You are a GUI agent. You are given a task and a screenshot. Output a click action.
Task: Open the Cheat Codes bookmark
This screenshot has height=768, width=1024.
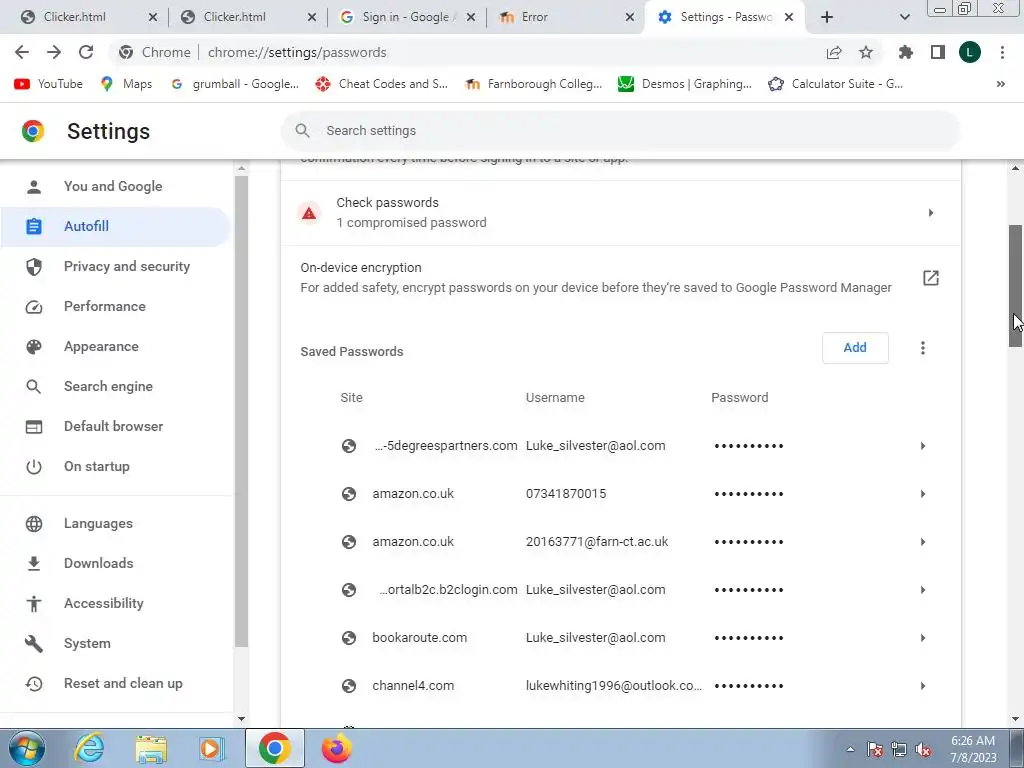pos(381,84)
